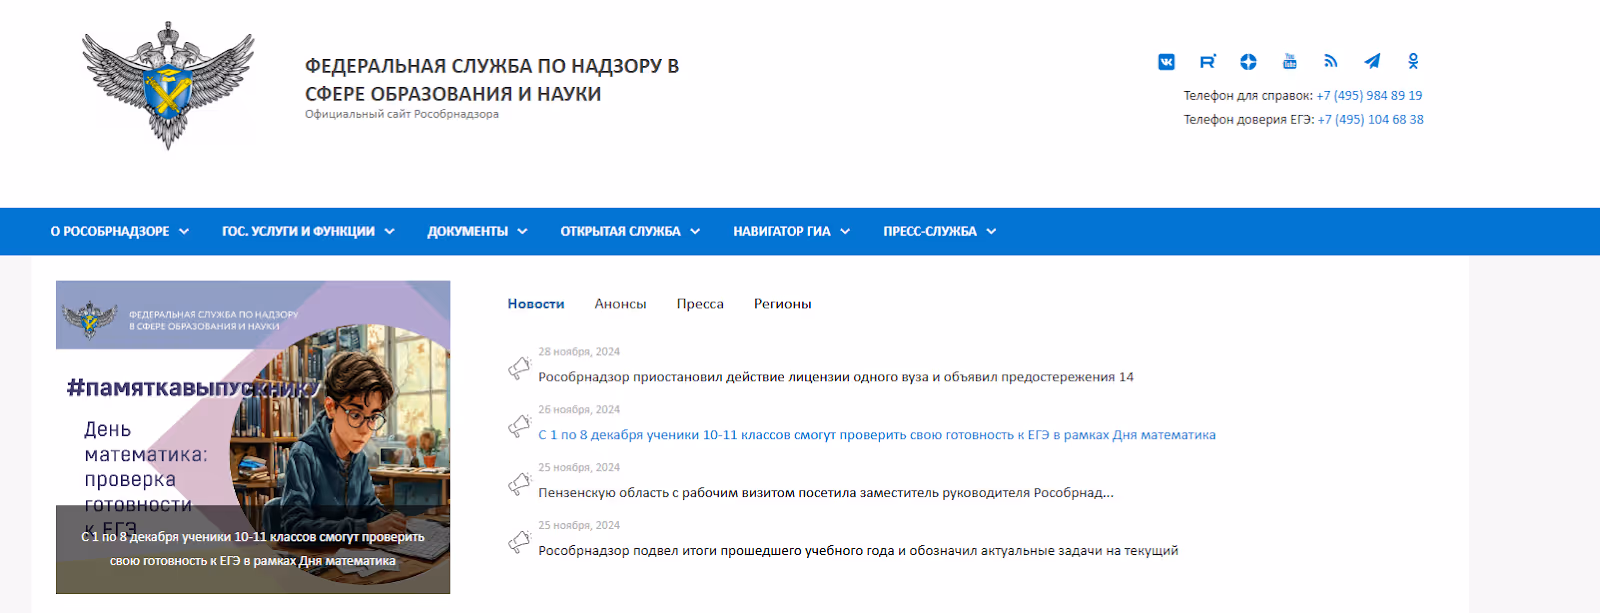Click the date 28 ноября, 2024
This screenshot has height=613, width=1600.
pyautogui.click(x=579, y=352)
